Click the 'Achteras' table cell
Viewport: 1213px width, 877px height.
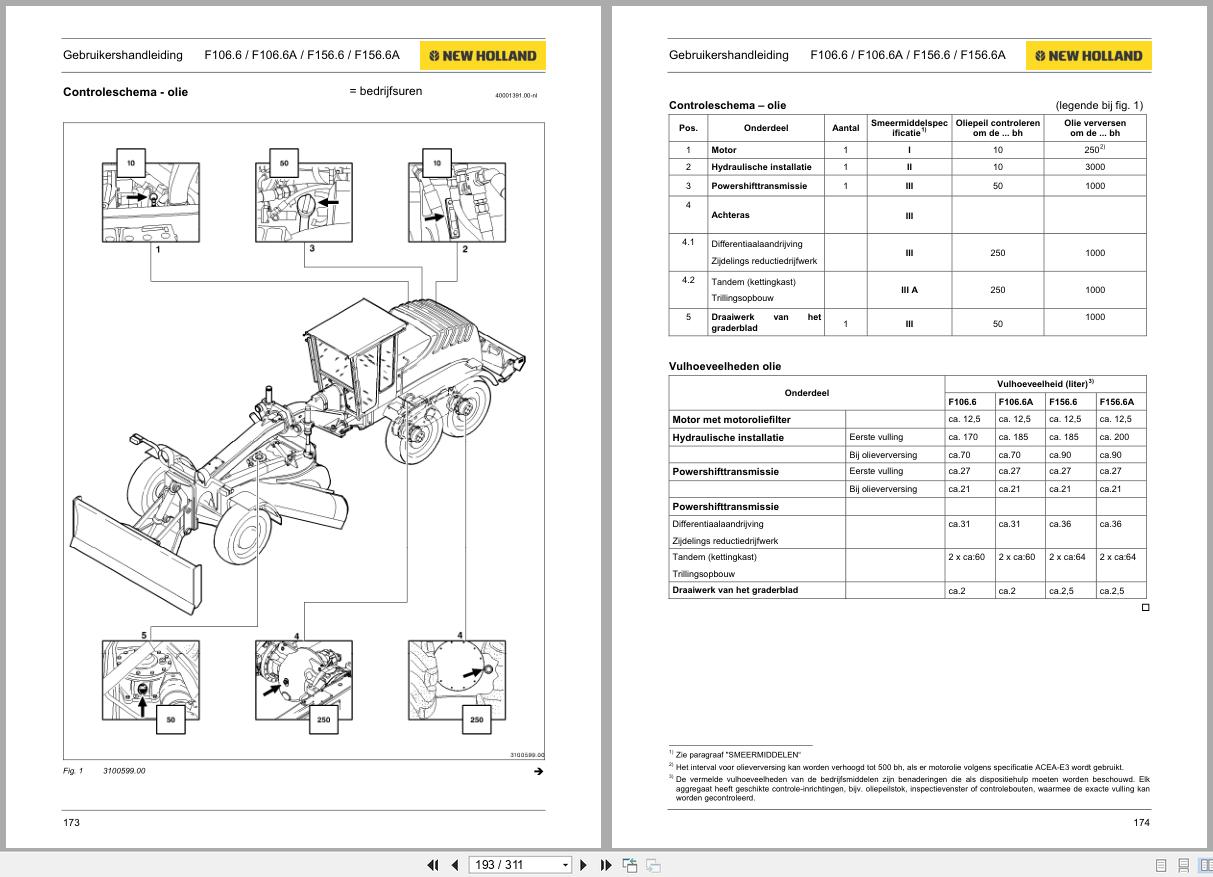tap(766, 215)
